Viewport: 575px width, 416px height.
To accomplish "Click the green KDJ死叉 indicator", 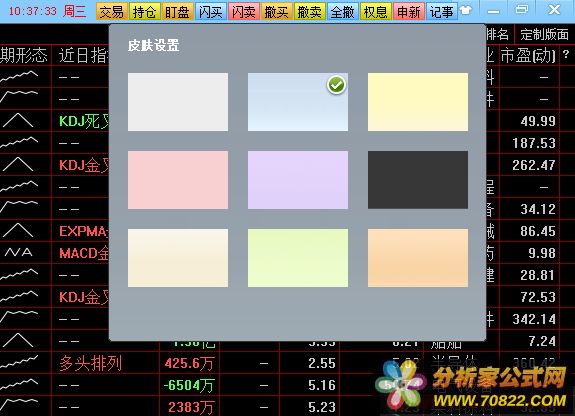I will [x=84, y=121].
